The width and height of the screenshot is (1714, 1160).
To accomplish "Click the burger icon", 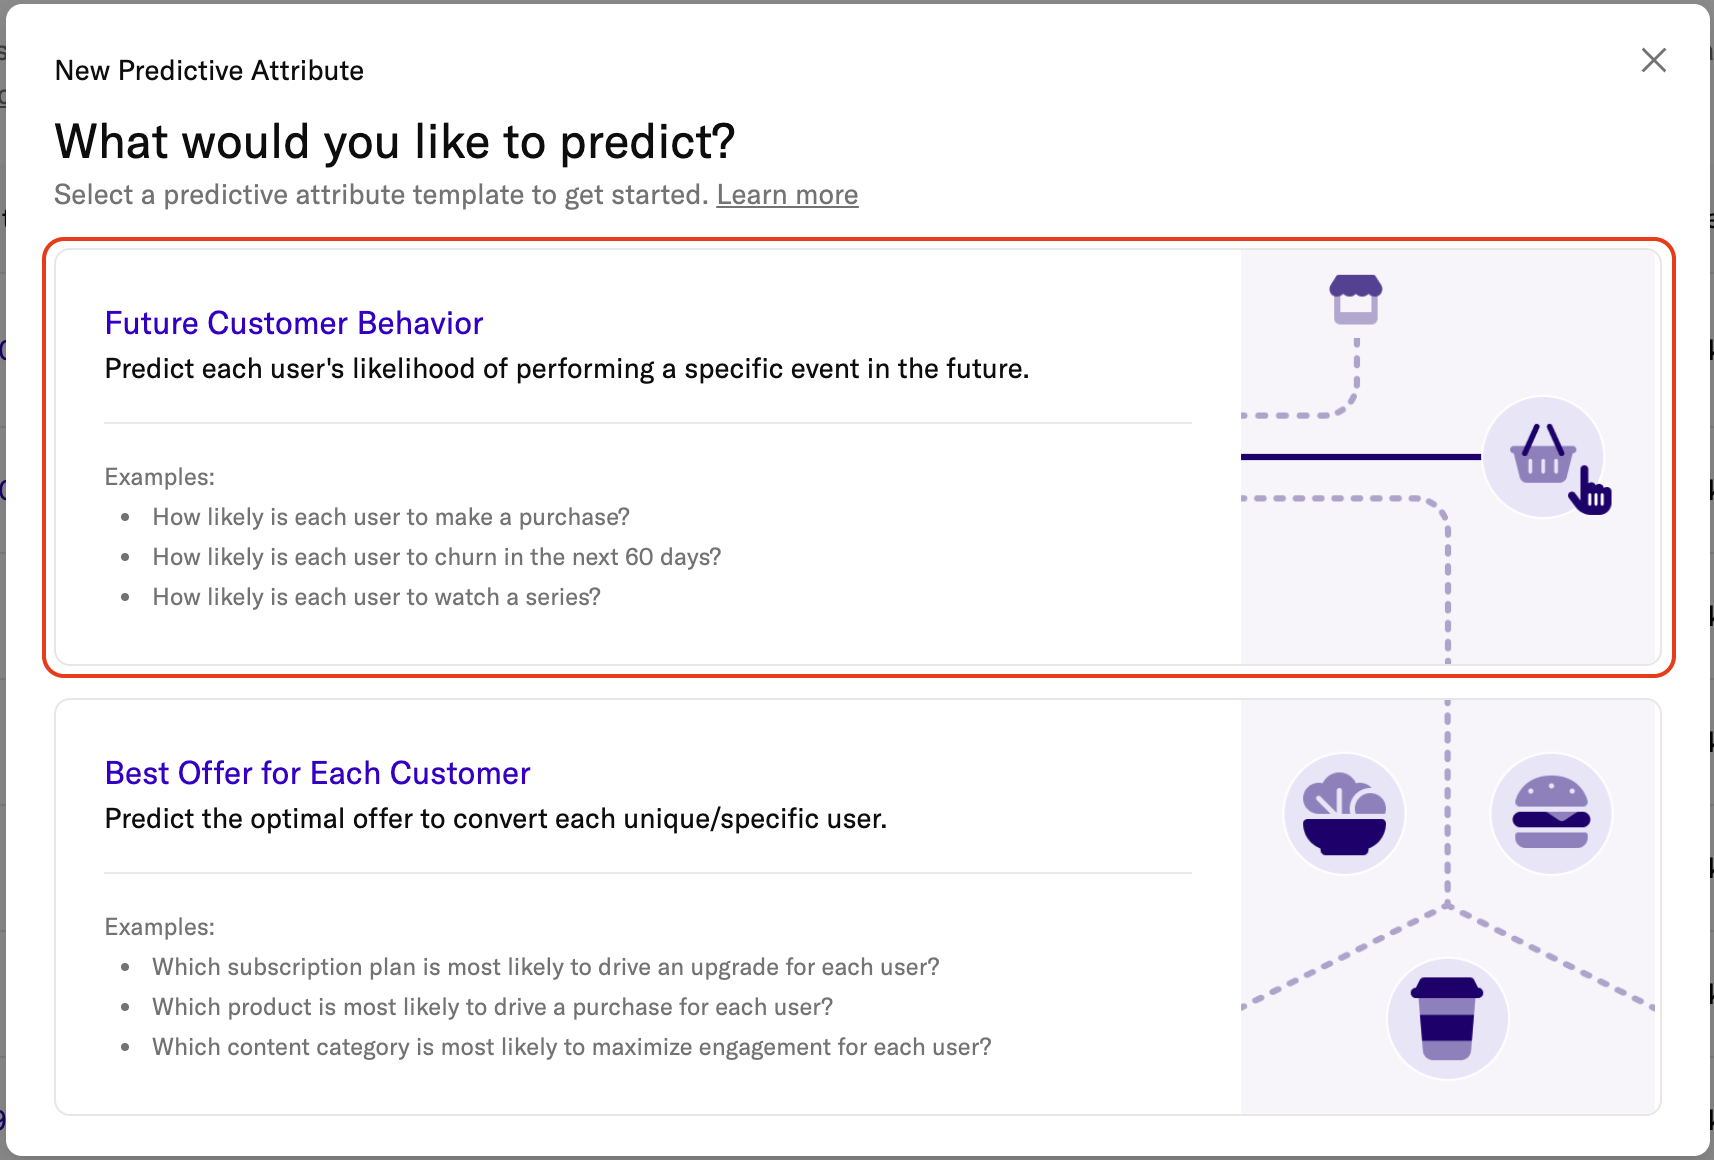I will 1551,813.
